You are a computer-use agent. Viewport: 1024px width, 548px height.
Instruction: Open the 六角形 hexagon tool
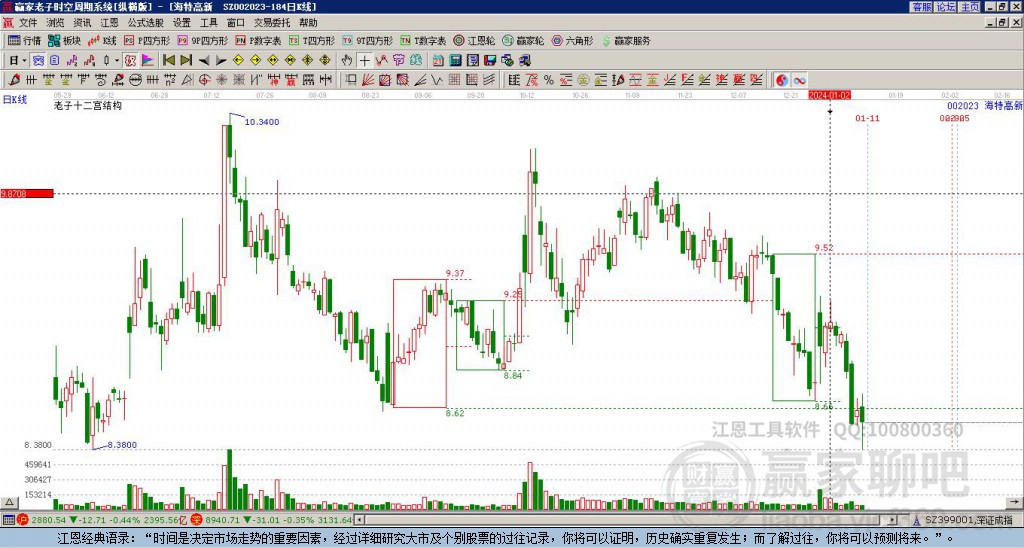pyautogui.click(x=572, y=40)
